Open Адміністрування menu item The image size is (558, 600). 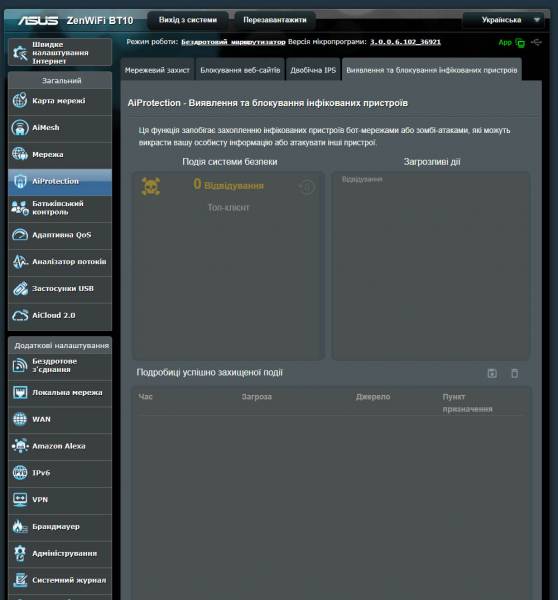pyautogui.click(x=60, y=553)
